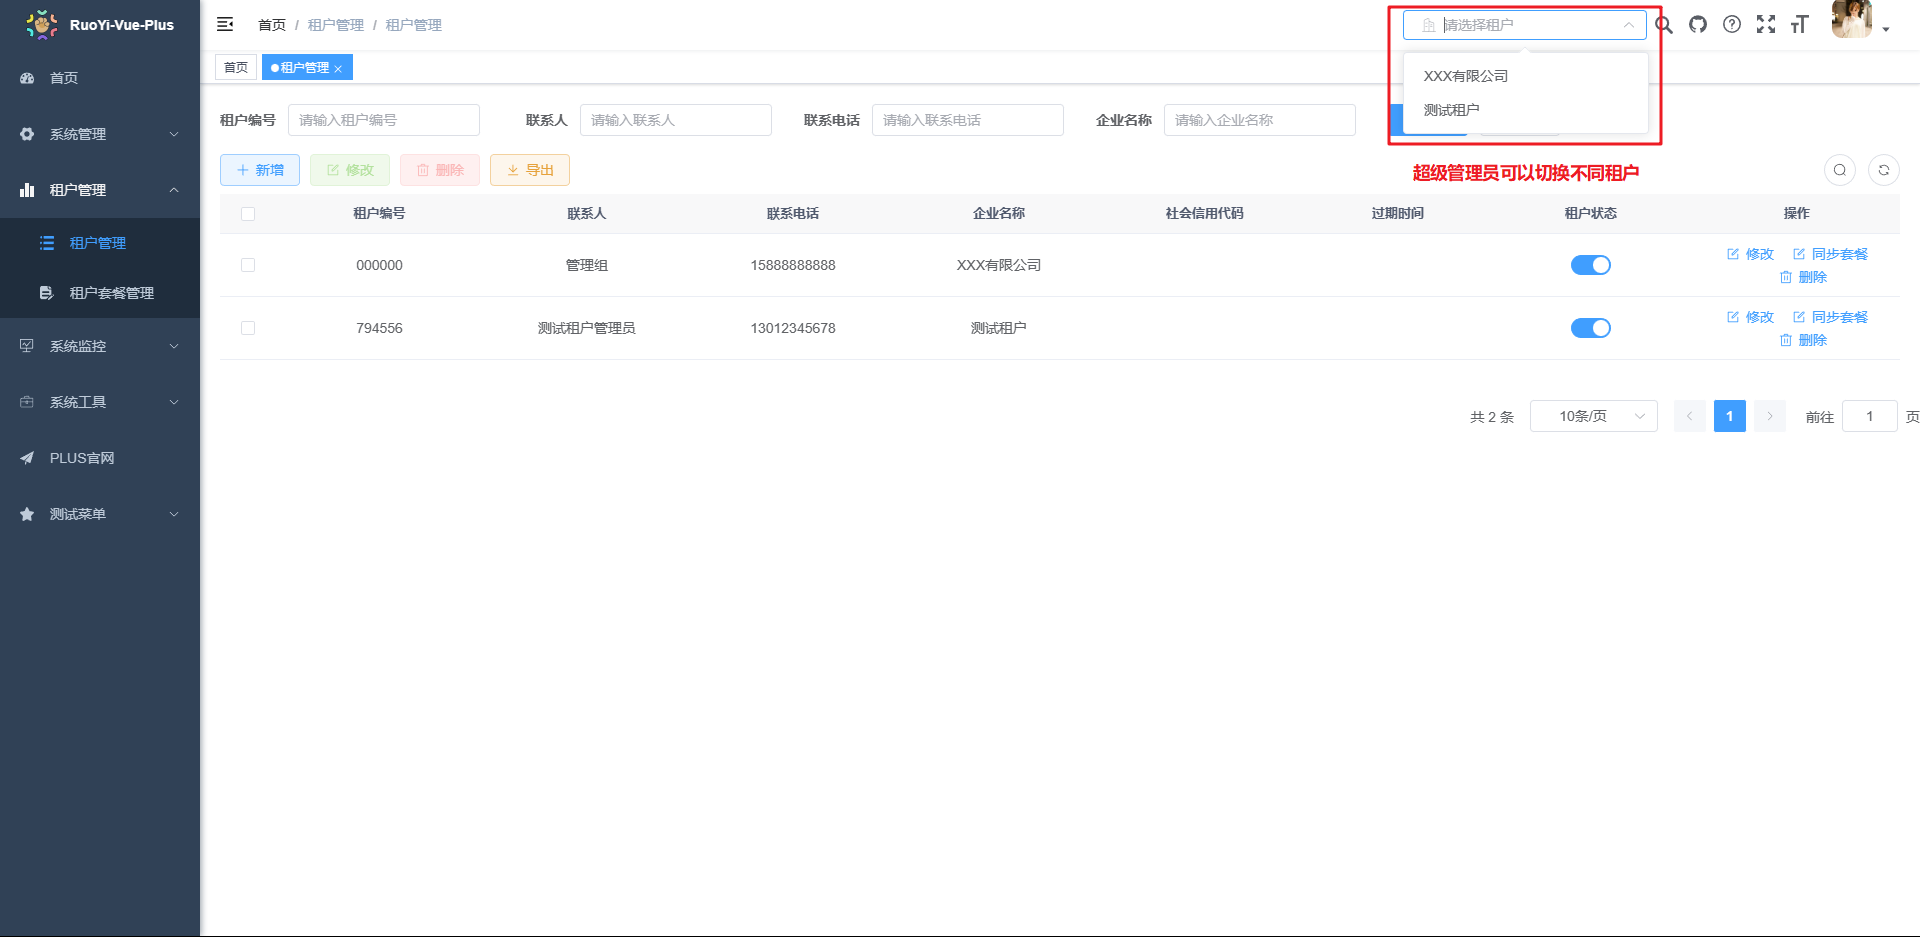Click phone number 15888888888 cell
Viewport: 1920px width, 937px height.
pyautogui.click(x=793, y=265)
